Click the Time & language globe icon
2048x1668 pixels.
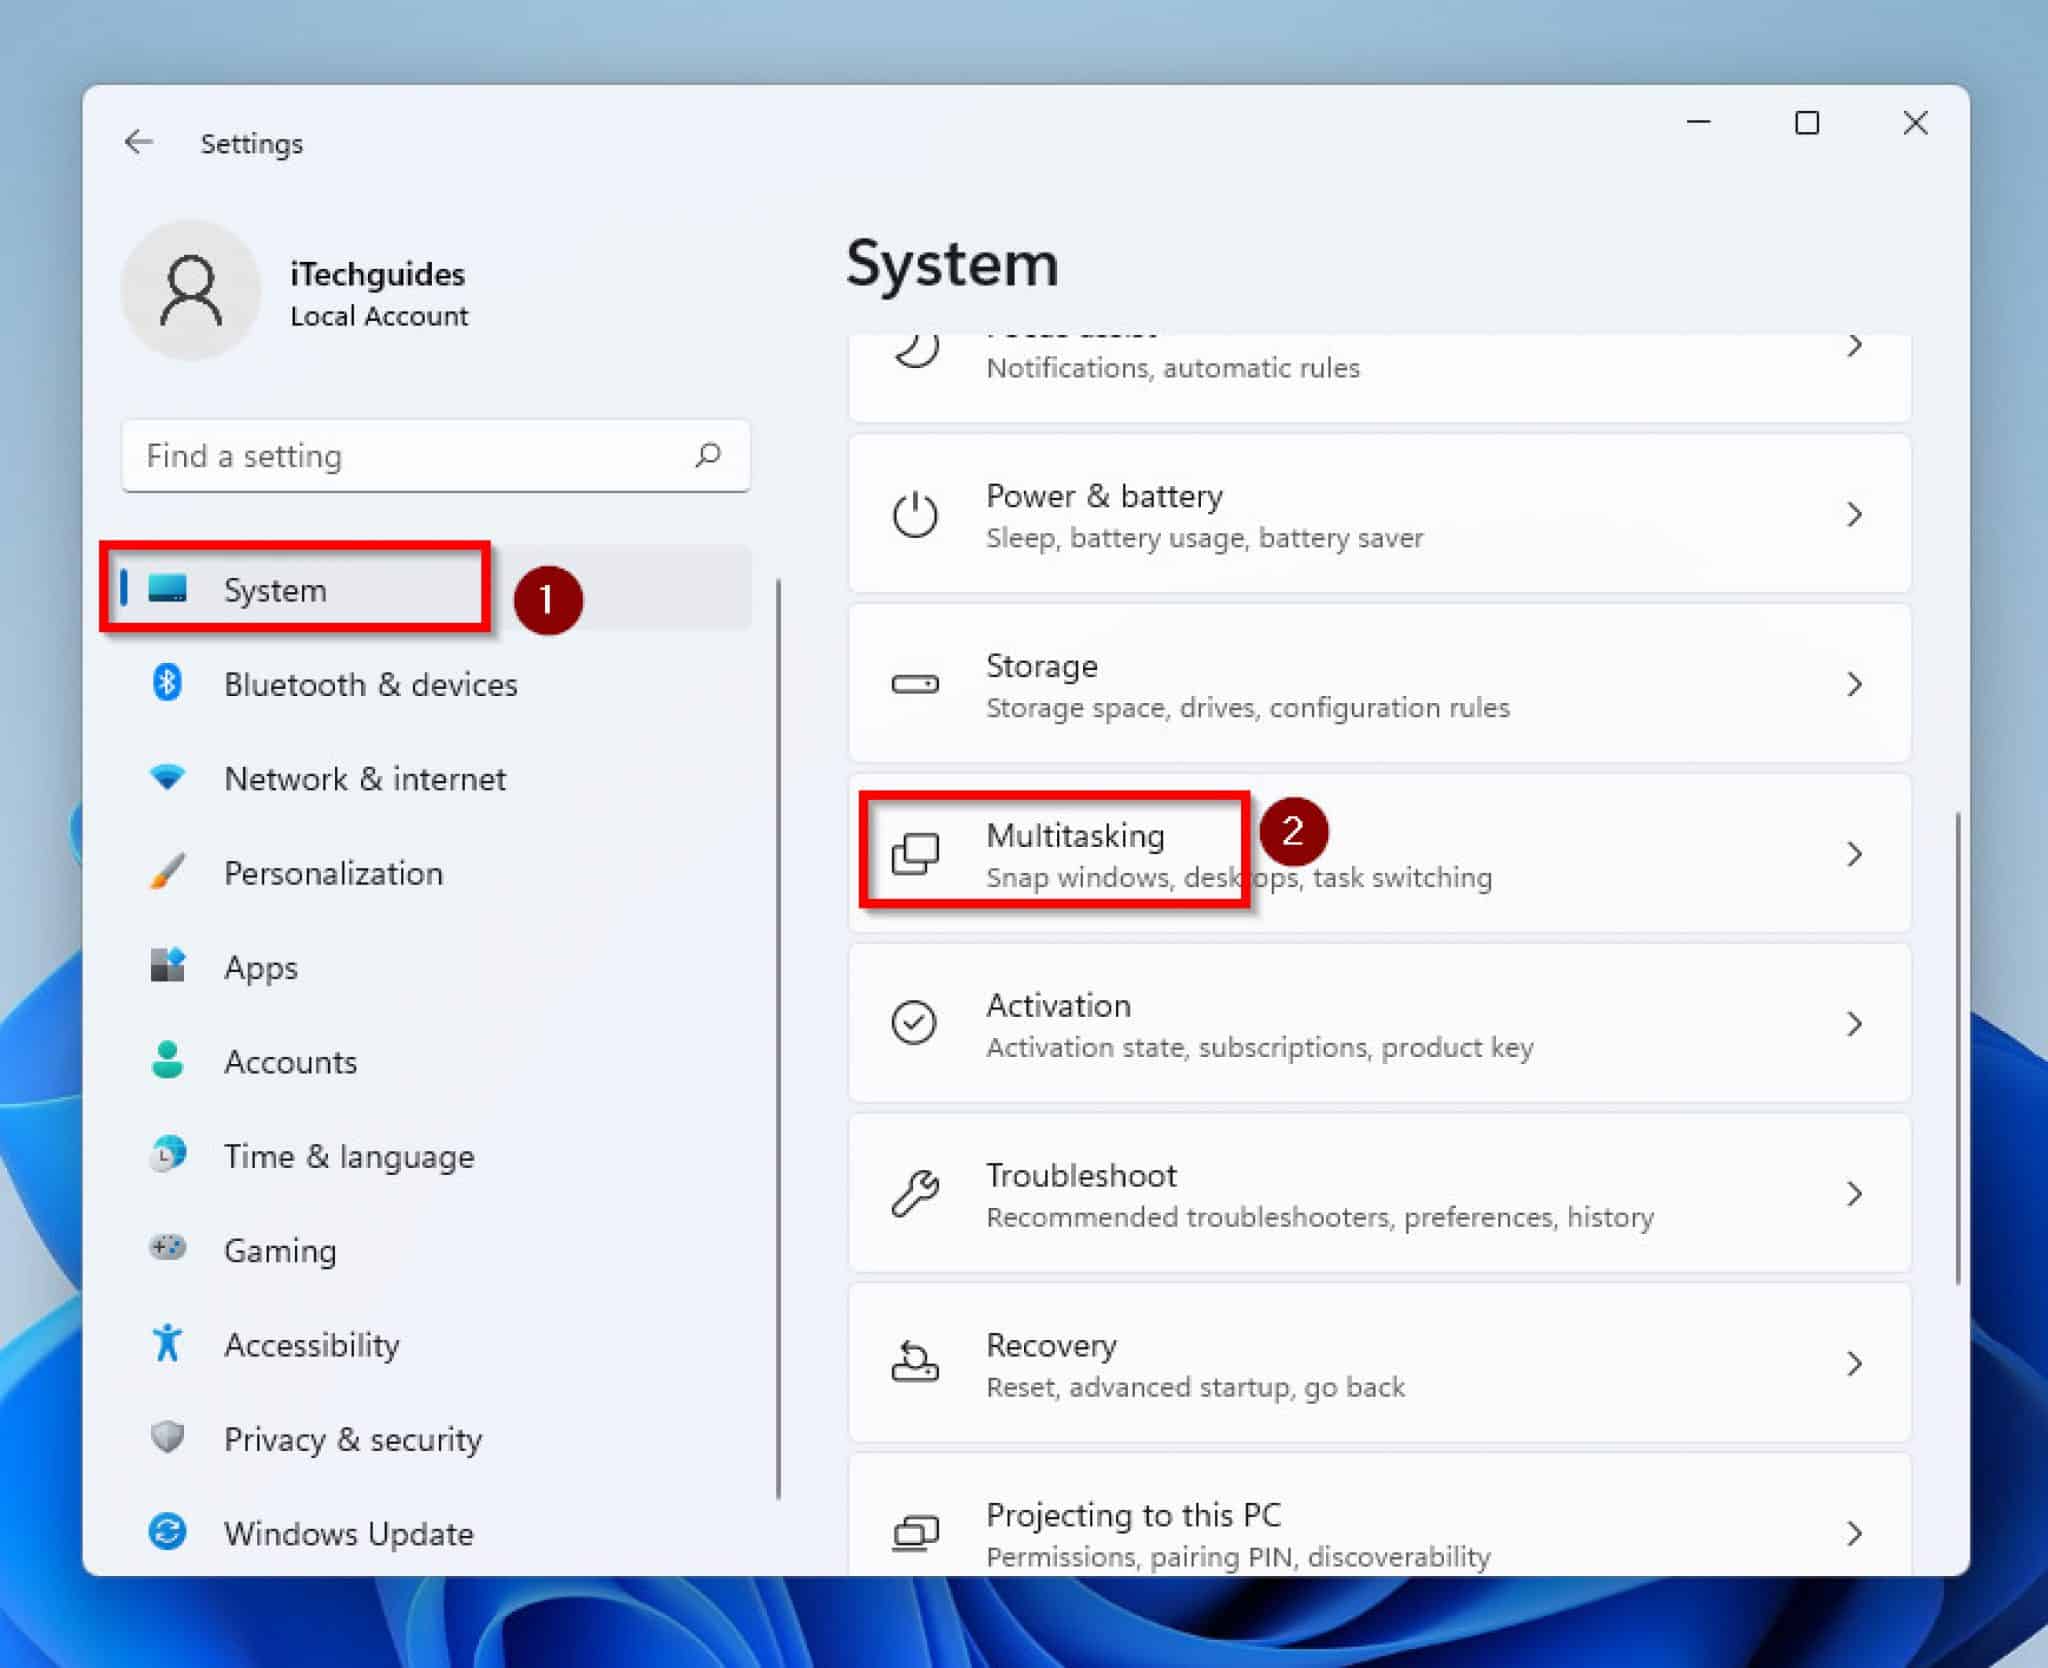click(167, 1155)
